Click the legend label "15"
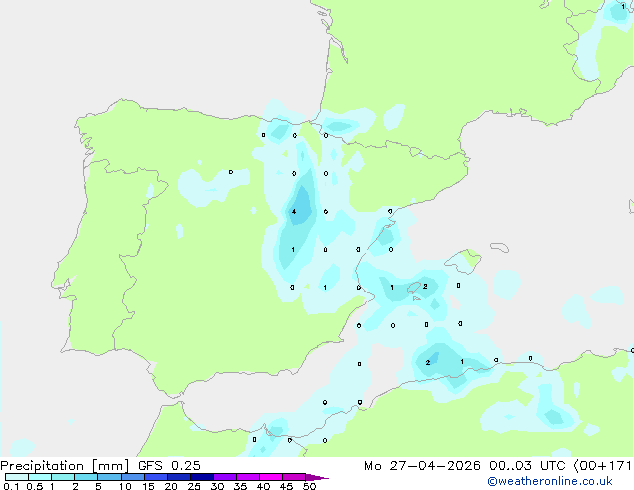 pyautogui.click(x=148, y=486)
